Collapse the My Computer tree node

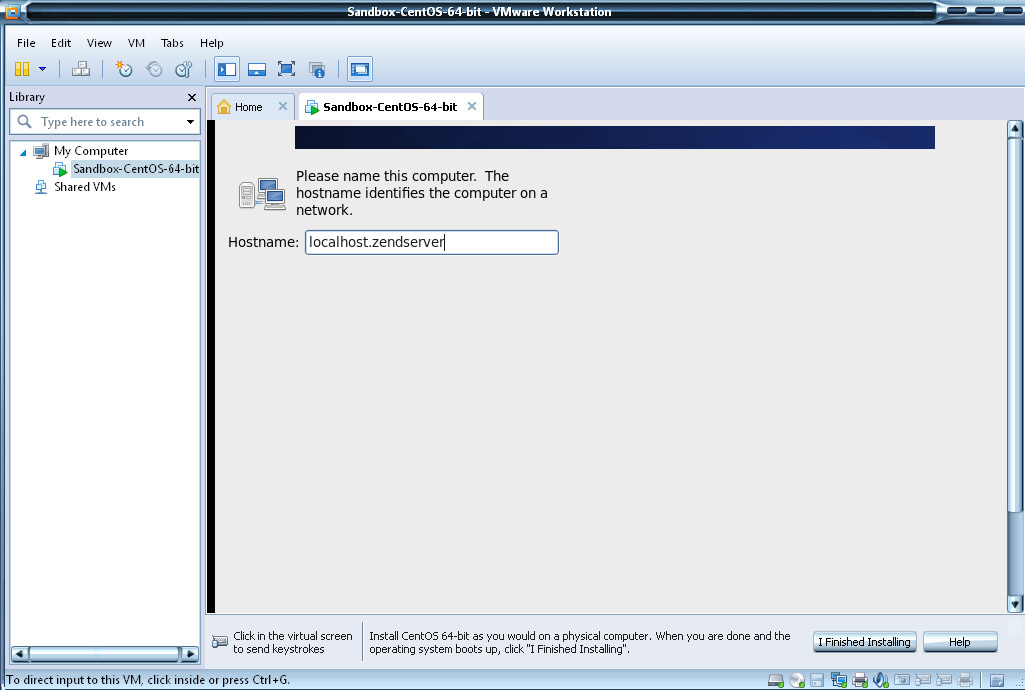[23, 152]
